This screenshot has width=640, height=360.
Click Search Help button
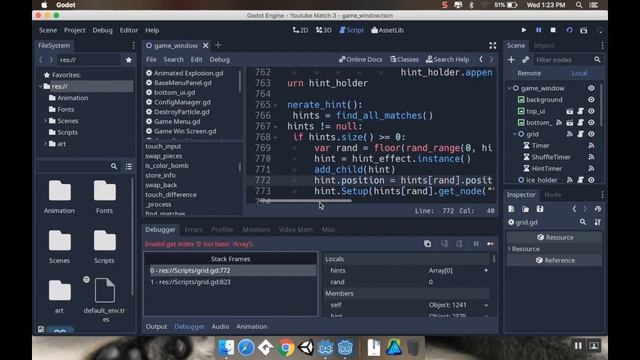coord(447,60)
